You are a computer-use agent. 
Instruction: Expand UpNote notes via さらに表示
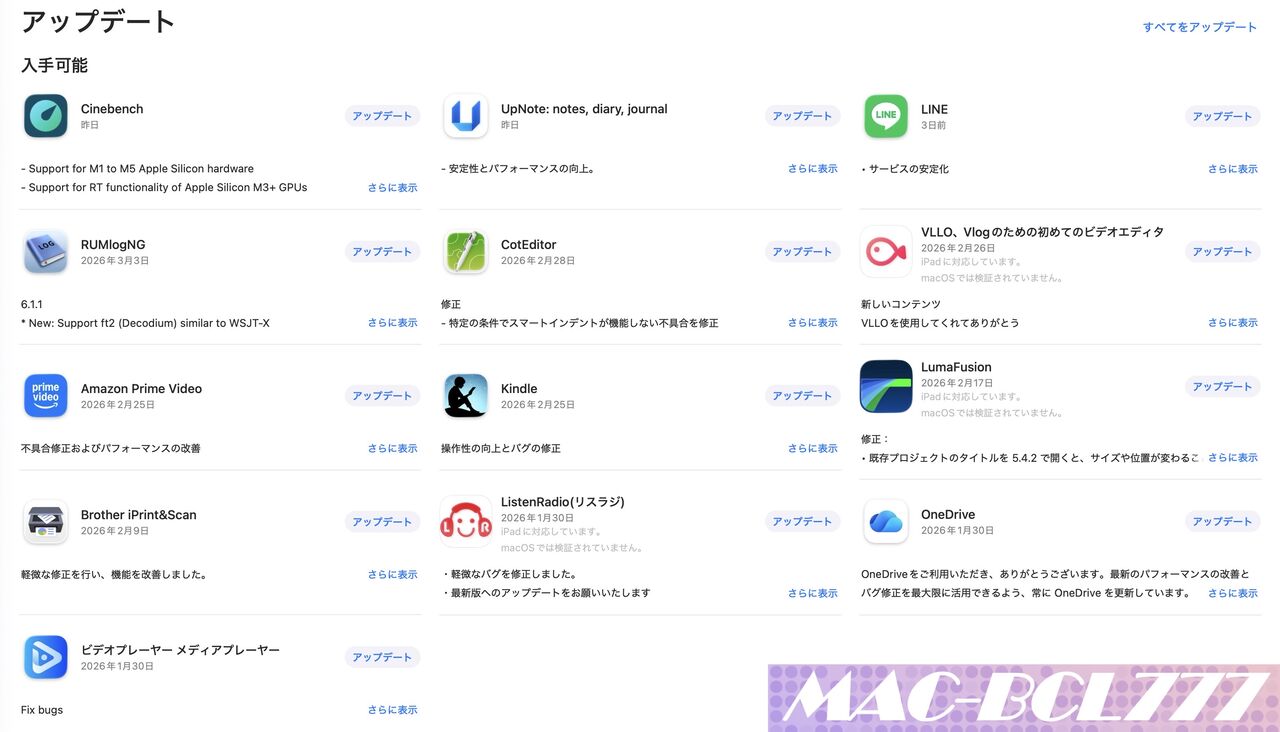812,169
